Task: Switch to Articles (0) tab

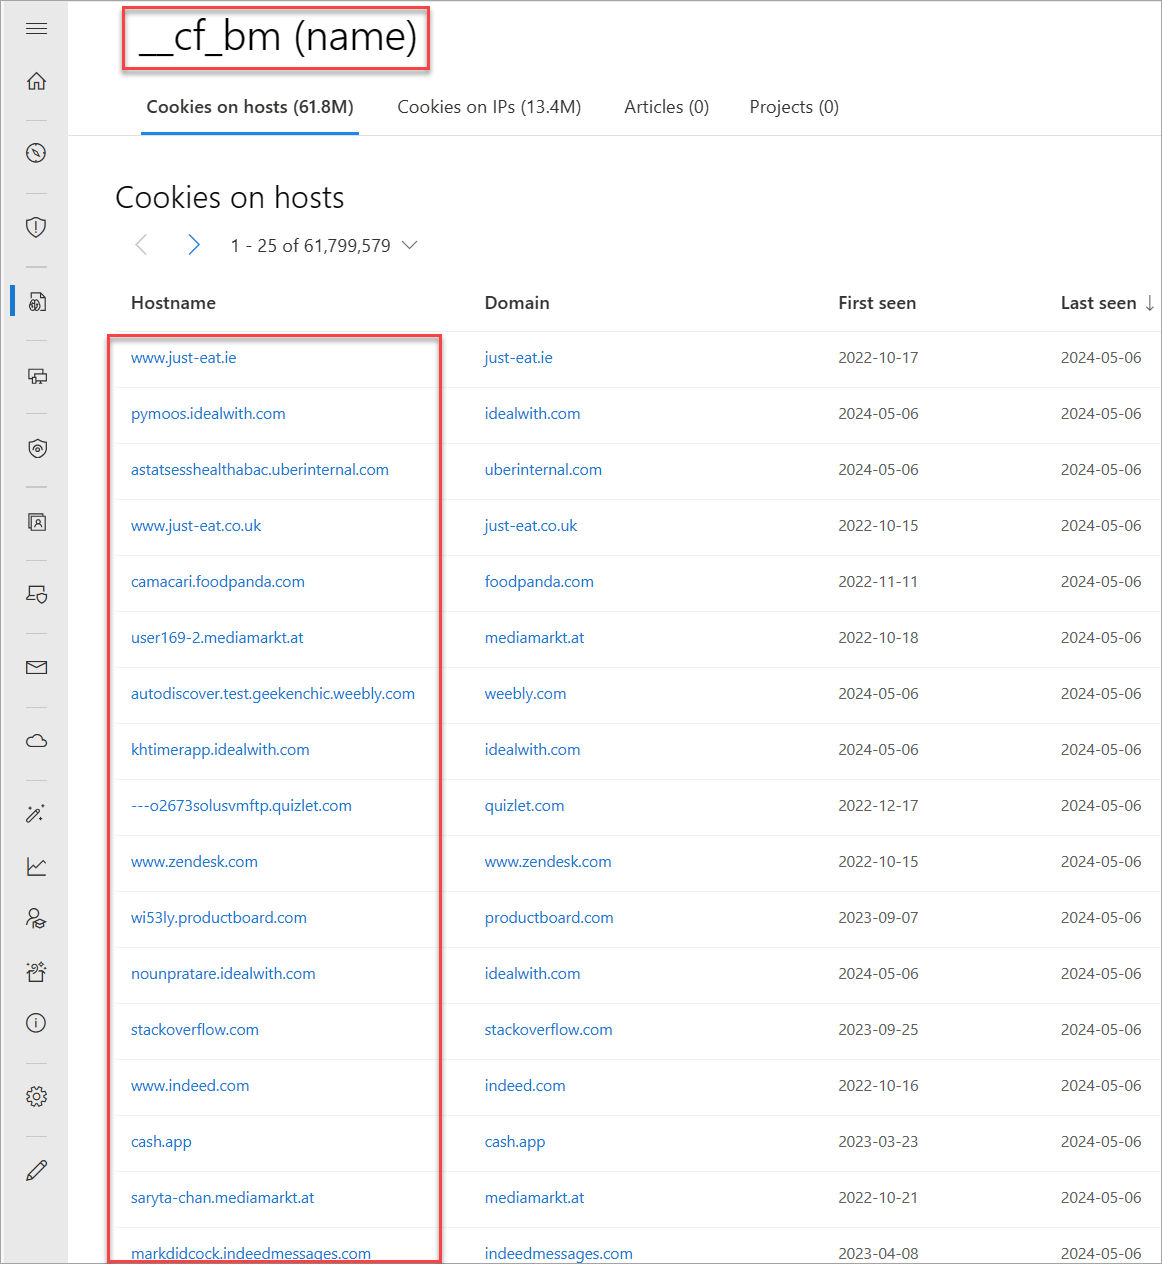Action: click(x=666, y=107)
